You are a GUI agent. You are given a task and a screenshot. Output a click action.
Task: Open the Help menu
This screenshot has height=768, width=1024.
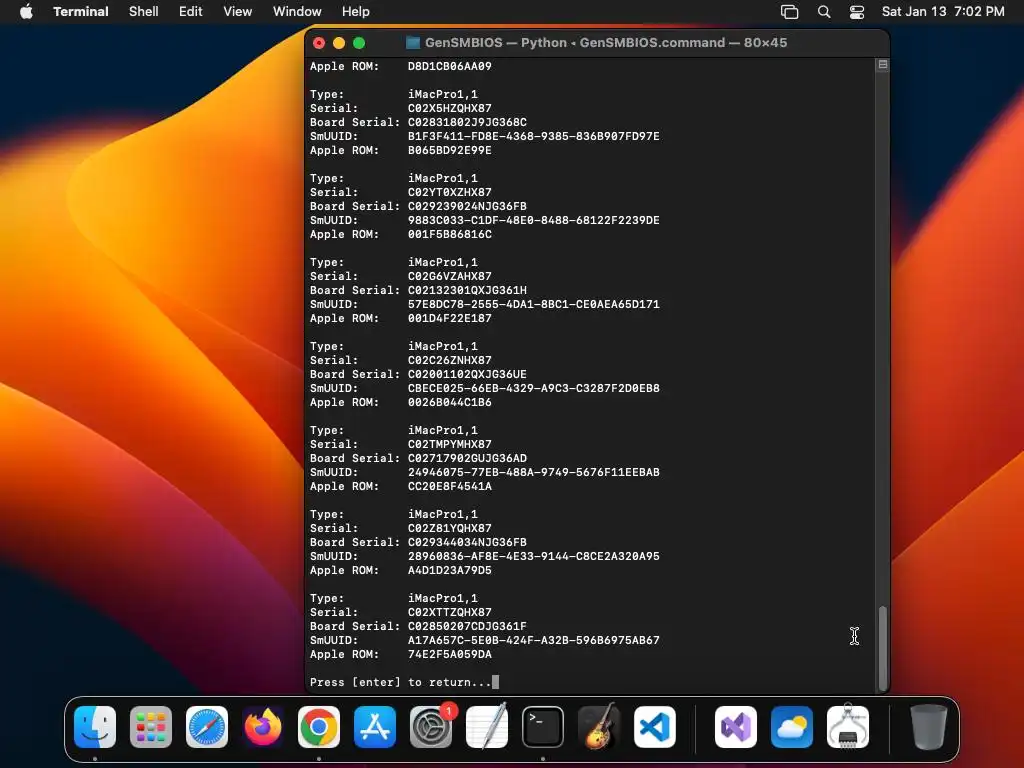[356, 12]
